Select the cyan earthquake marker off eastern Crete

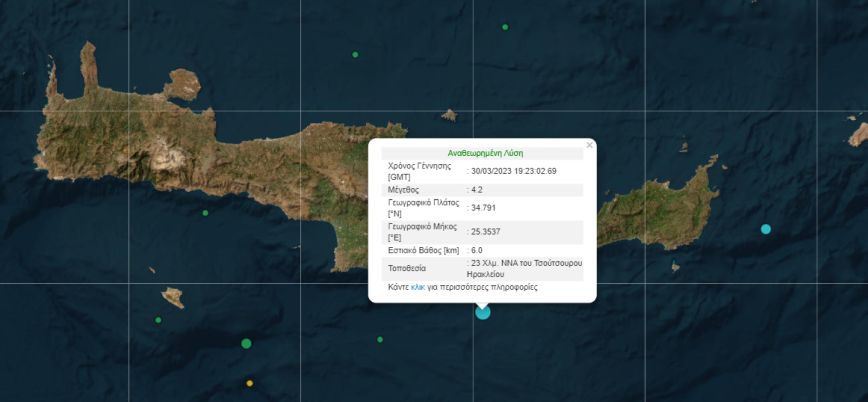tap(766, 229)
